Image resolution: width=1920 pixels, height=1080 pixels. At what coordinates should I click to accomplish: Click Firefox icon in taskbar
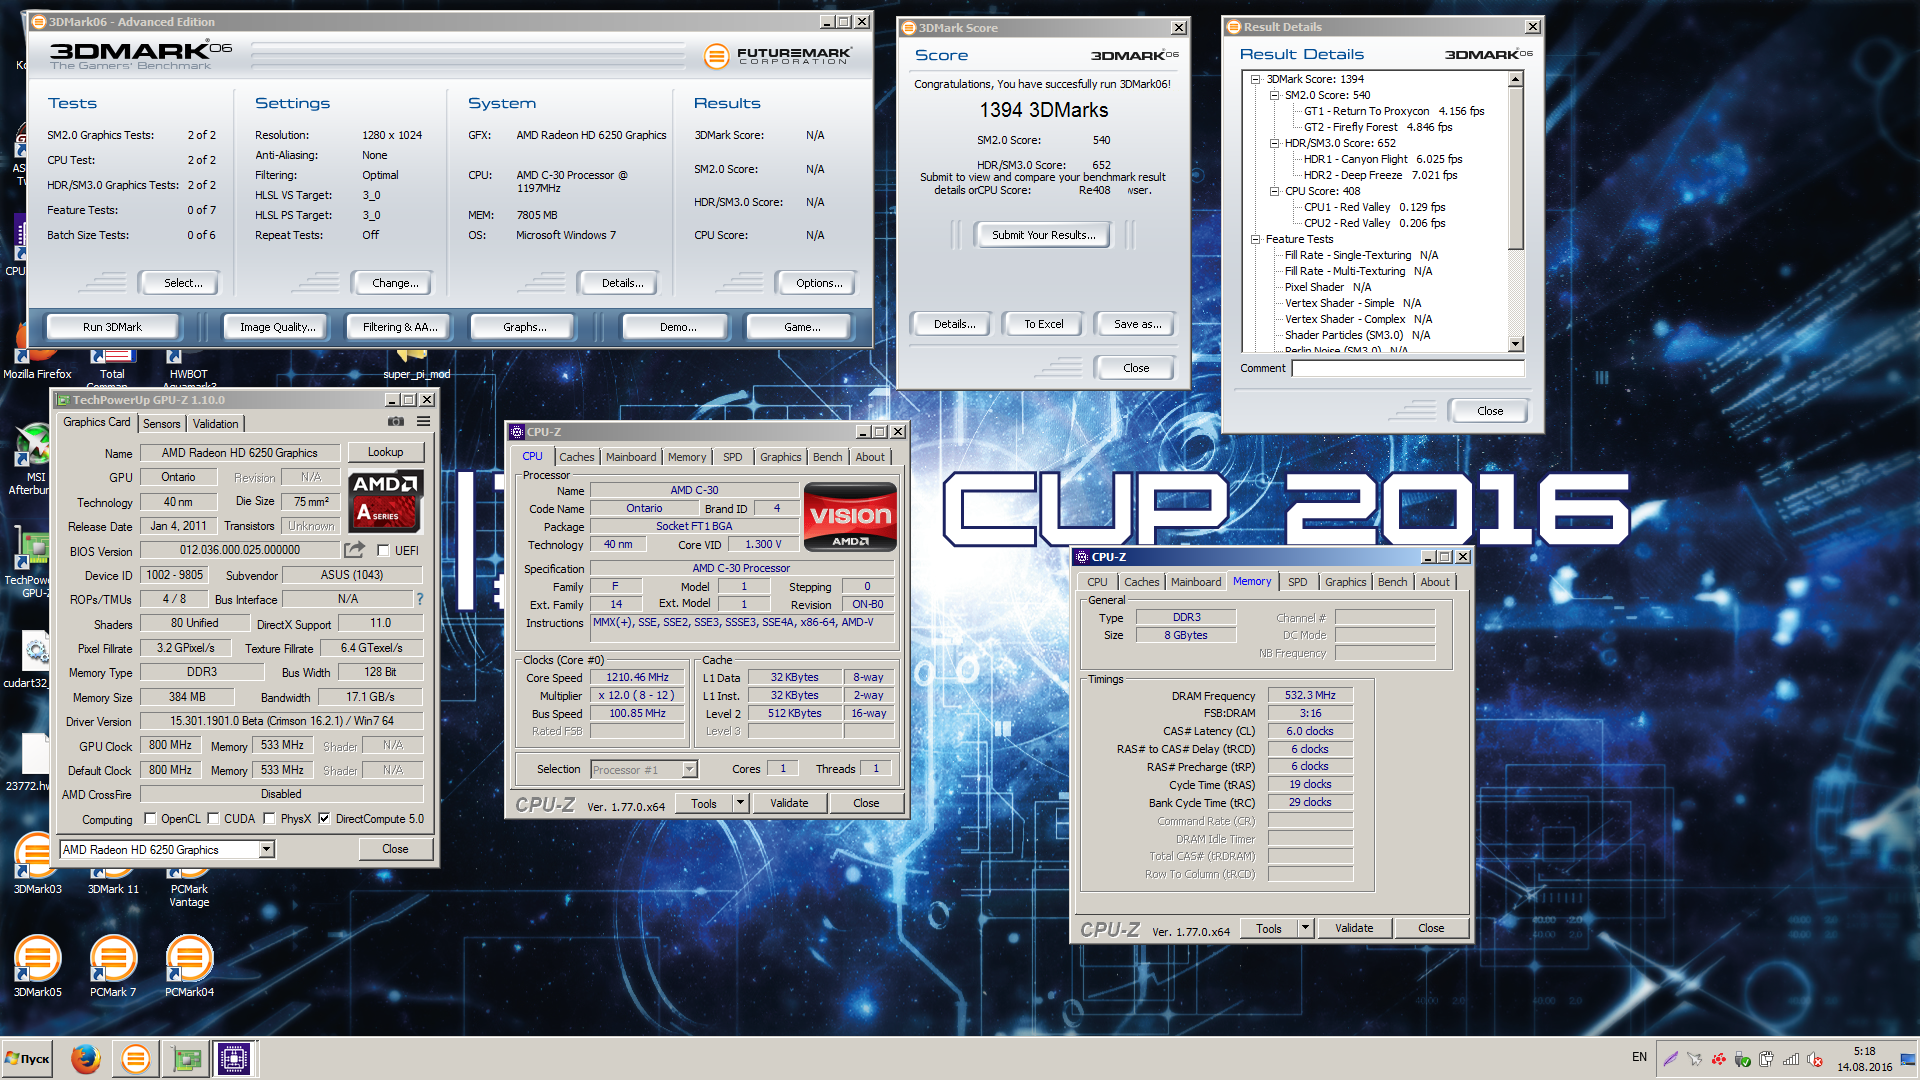(86, 1058)
